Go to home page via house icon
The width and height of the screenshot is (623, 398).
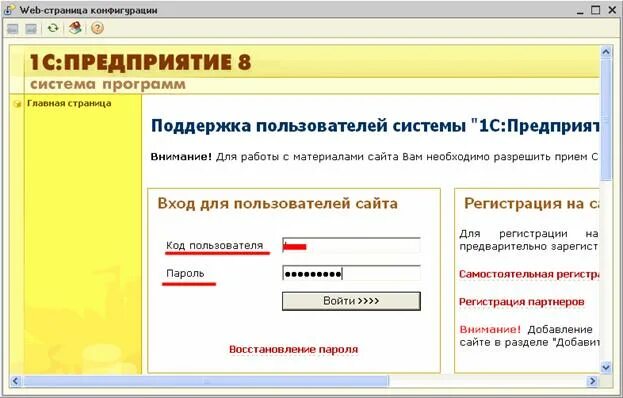tap(75, 28)
